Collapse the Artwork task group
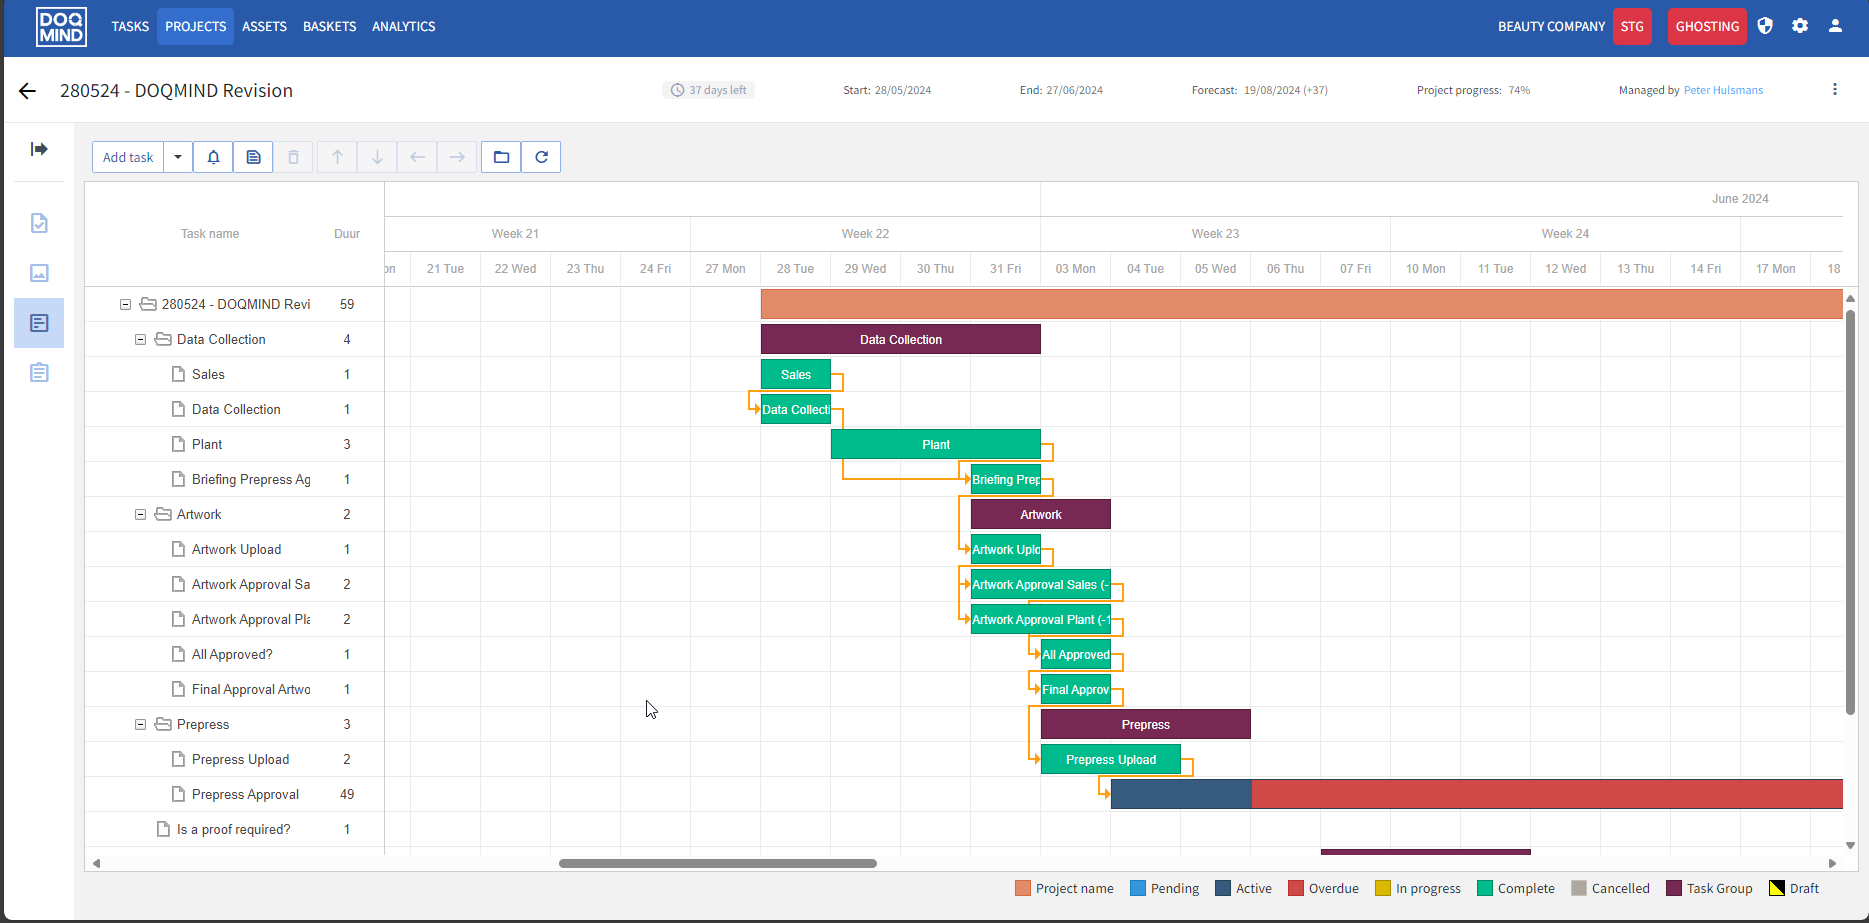 pos(141,515)
